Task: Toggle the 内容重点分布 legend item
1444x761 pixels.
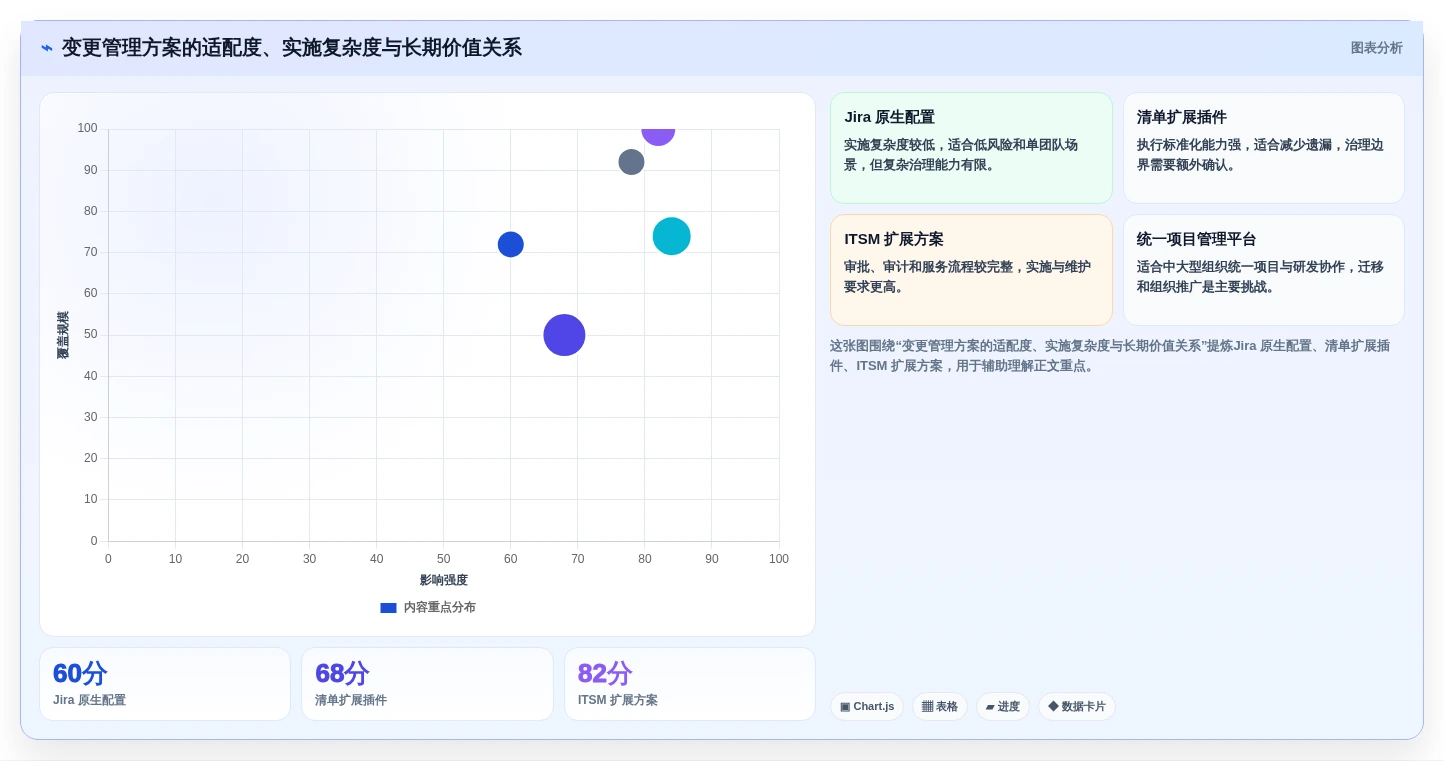Action: 428,607
